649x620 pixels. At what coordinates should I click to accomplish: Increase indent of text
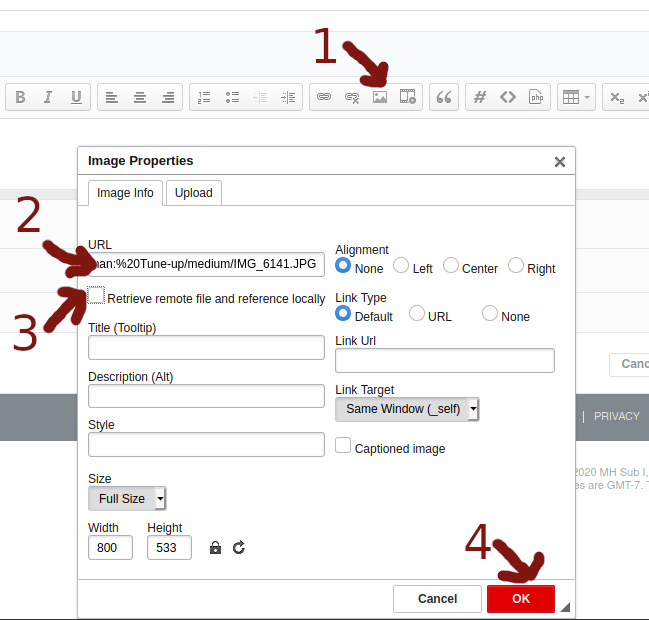tap(288, 97)
